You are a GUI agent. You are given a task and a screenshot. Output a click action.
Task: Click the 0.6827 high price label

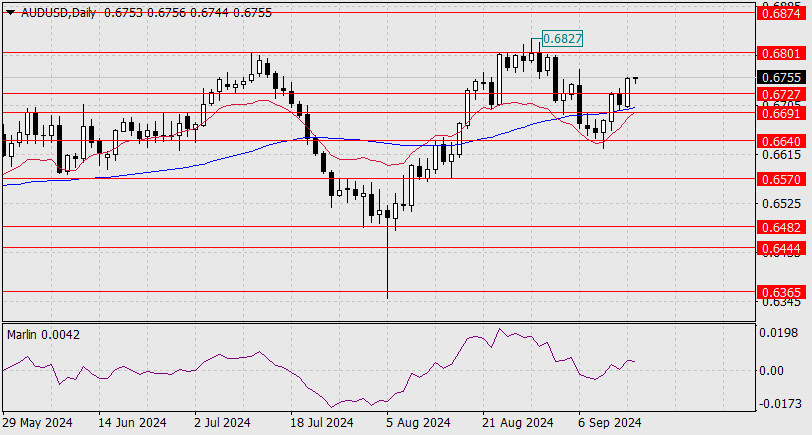click(562, 38)
